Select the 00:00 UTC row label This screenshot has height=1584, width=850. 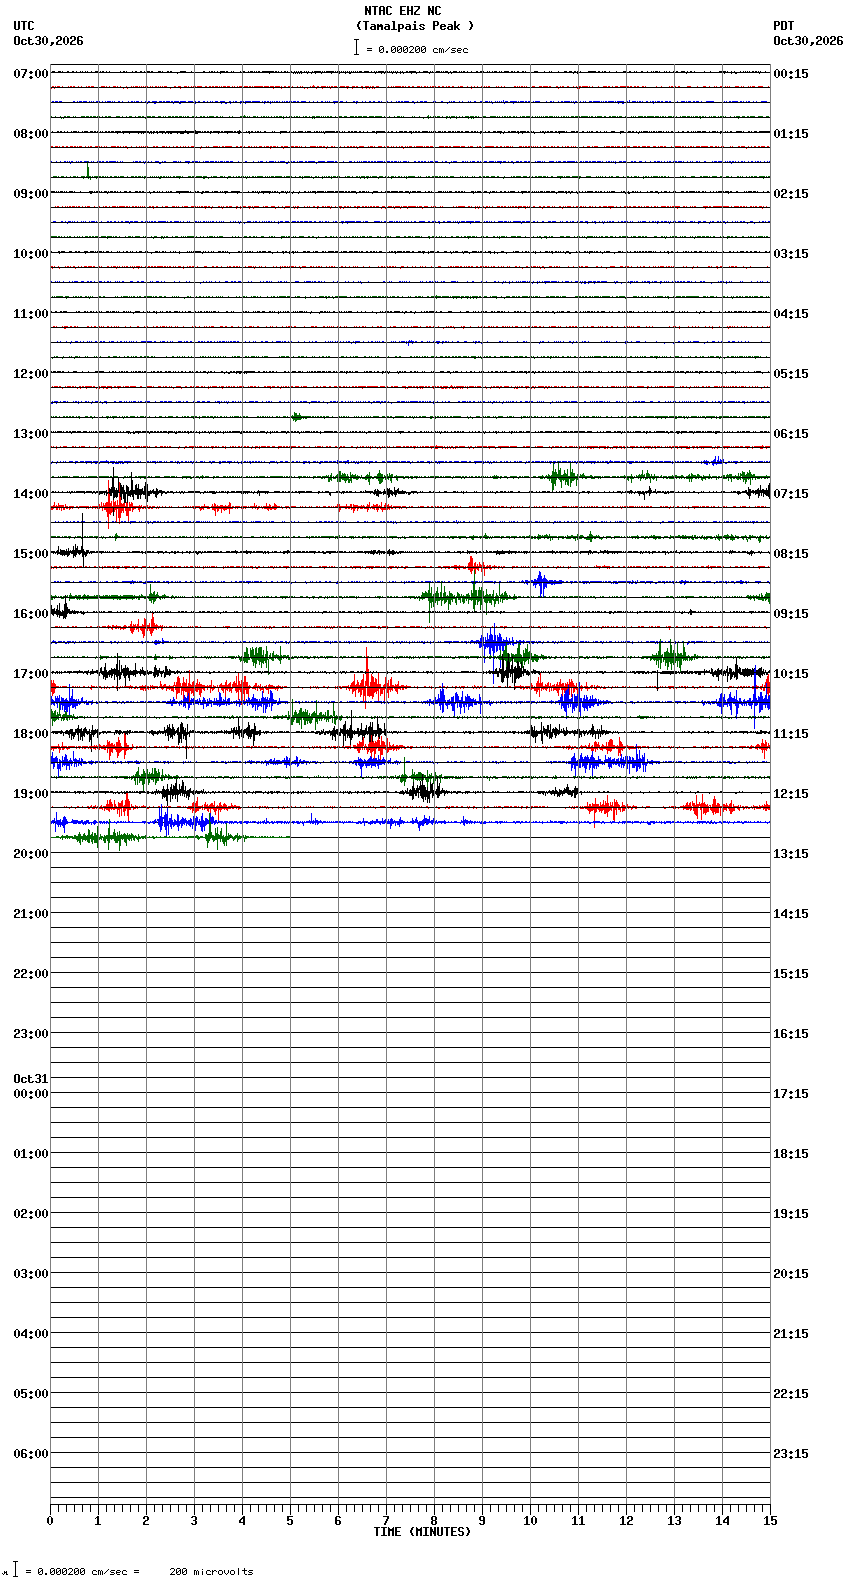(31, 1094)
